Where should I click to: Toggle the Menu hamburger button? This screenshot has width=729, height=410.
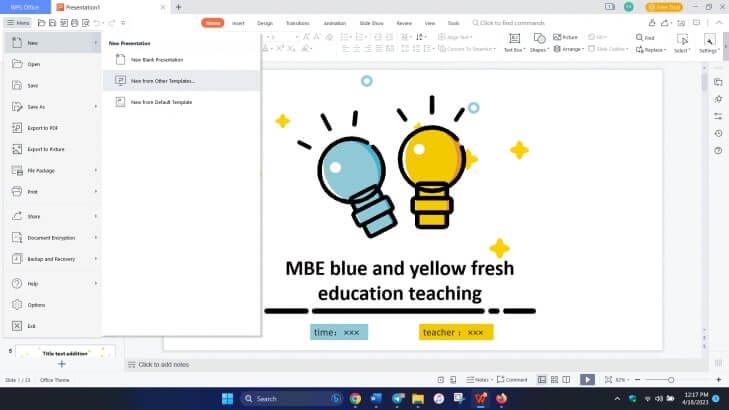[x=17, y=22]
